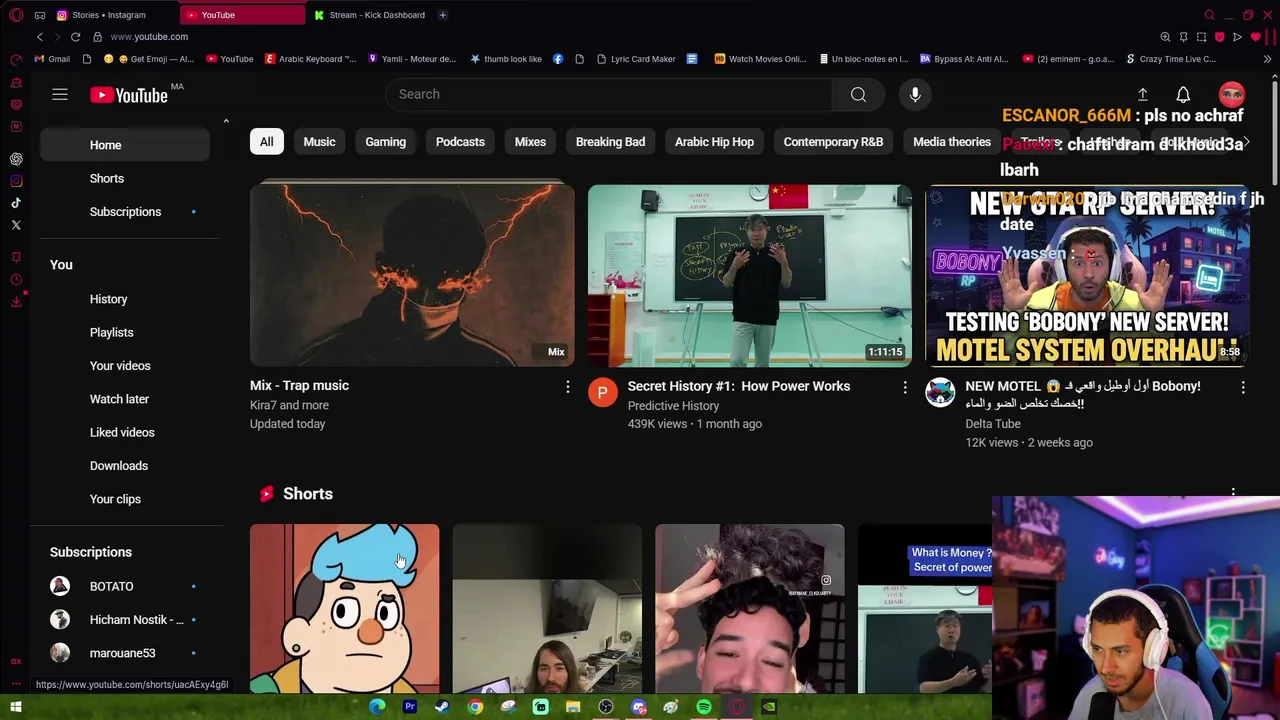Click the Windows Start button
This screenshot has width=1280, height=720.
pos(16,707)
